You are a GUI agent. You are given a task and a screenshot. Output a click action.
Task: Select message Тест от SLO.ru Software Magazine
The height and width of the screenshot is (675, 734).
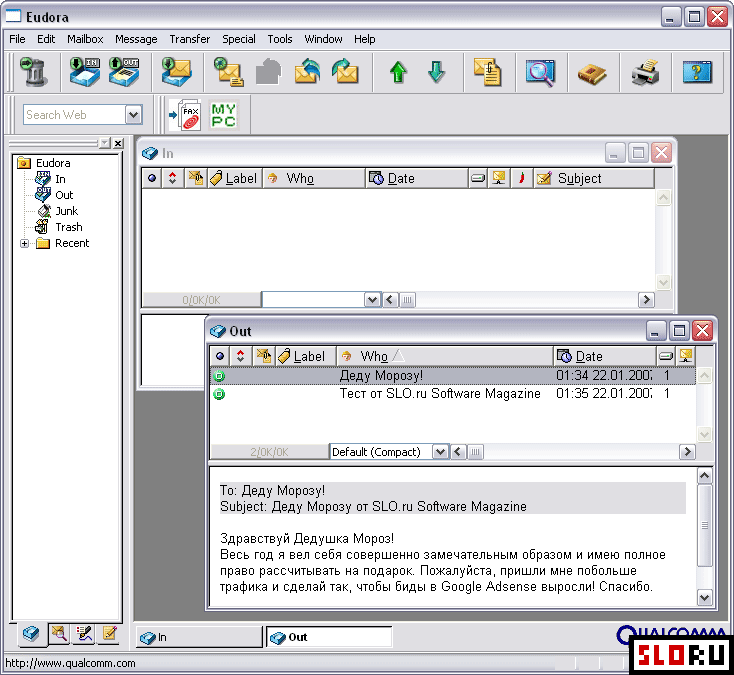pos(452,394)
